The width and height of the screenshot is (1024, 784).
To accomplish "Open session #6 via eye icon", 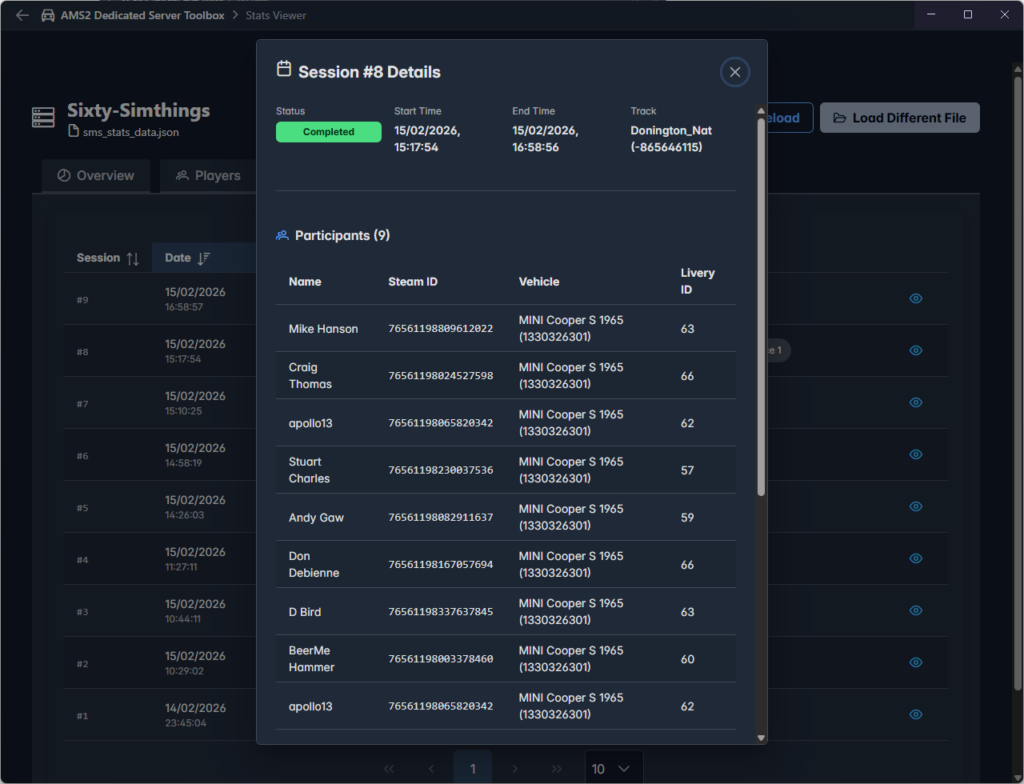I will click(915, 454).
